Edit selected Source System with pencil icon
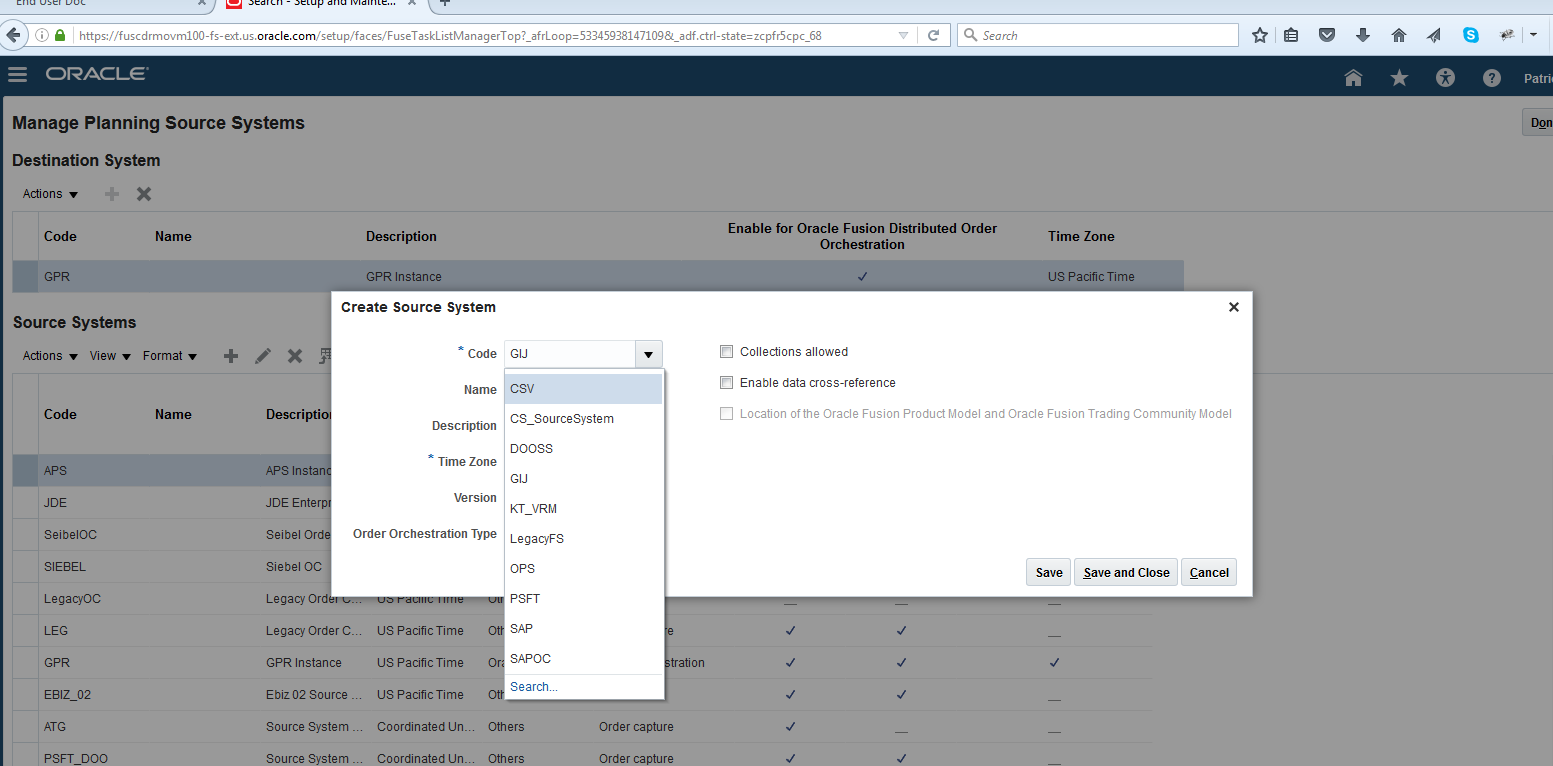This screenshot has height=766, width=1553. tap(263, 356)
